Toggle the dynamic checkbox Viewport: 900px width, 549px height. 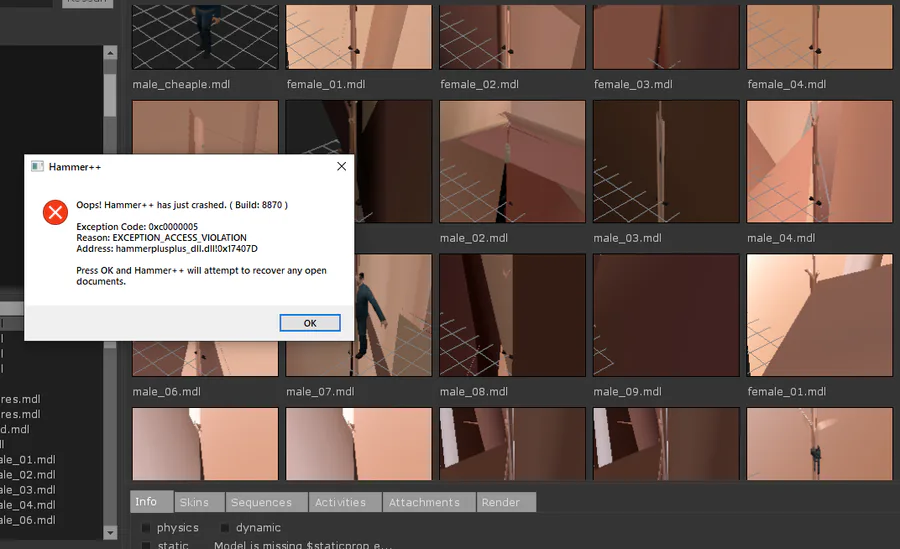(225, 528)
